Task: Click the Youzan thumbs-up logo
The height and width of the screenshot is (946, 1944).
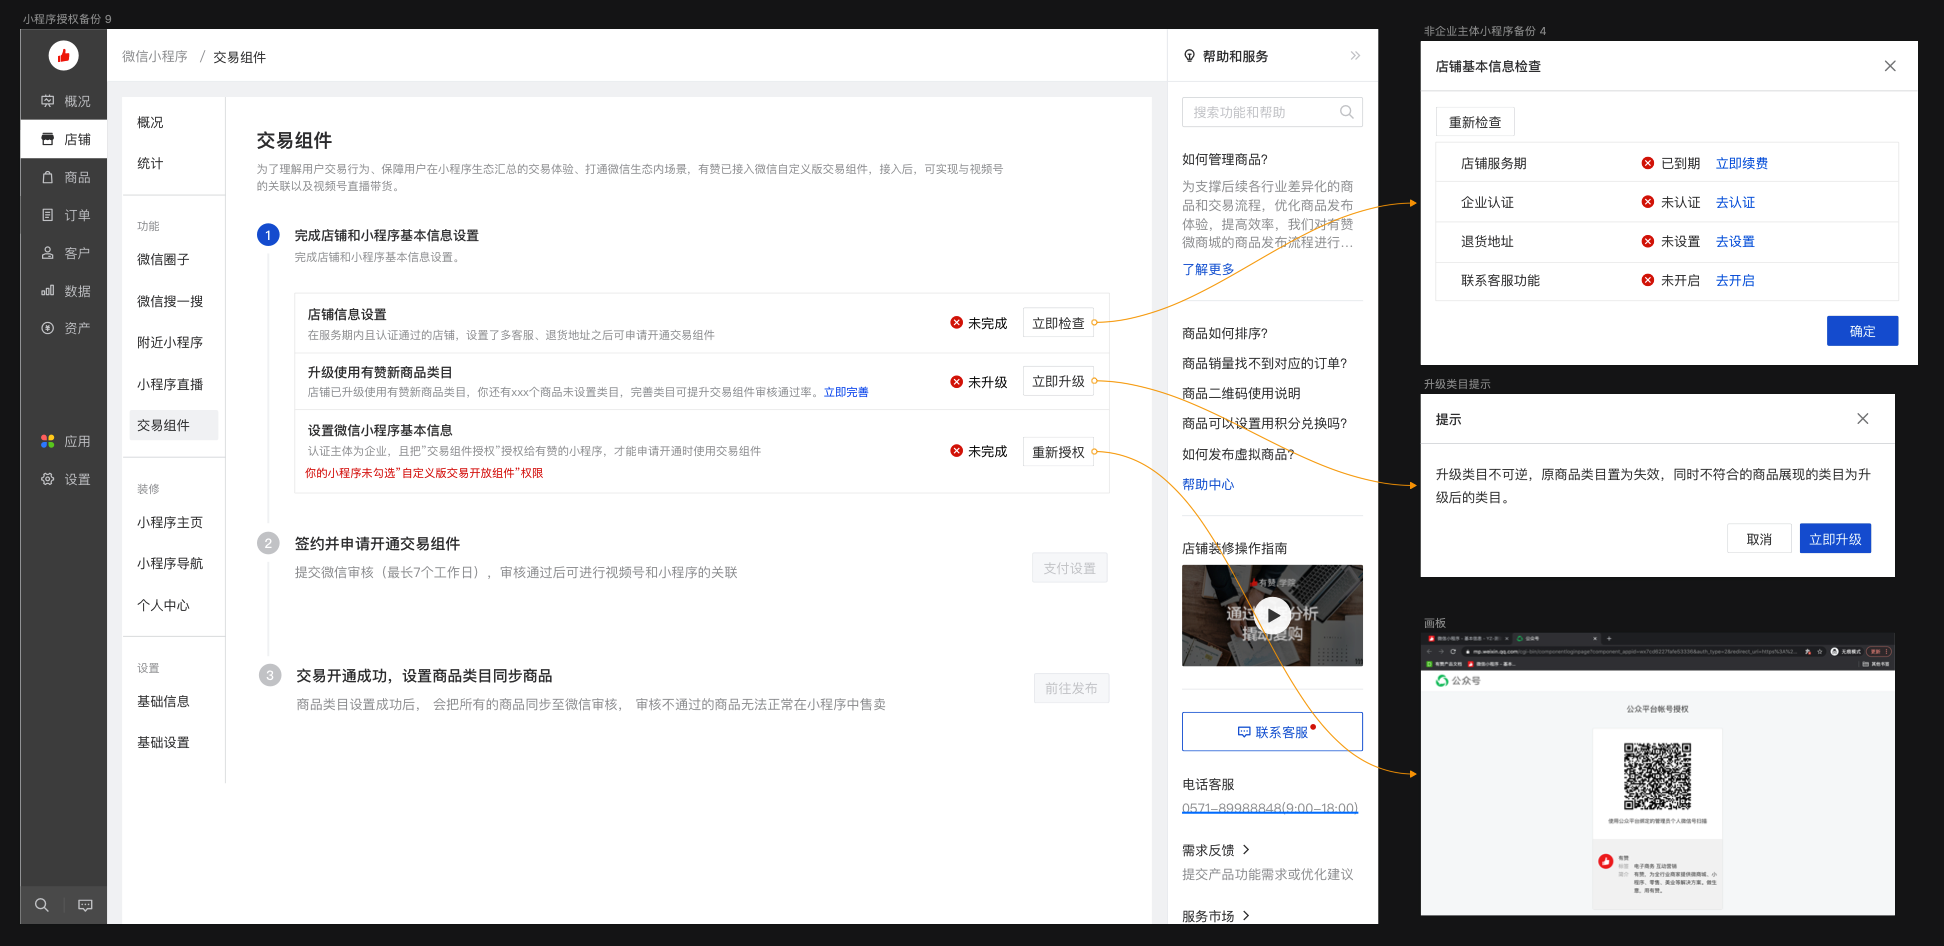Action: pyautogui.click(x=63, y=56)
